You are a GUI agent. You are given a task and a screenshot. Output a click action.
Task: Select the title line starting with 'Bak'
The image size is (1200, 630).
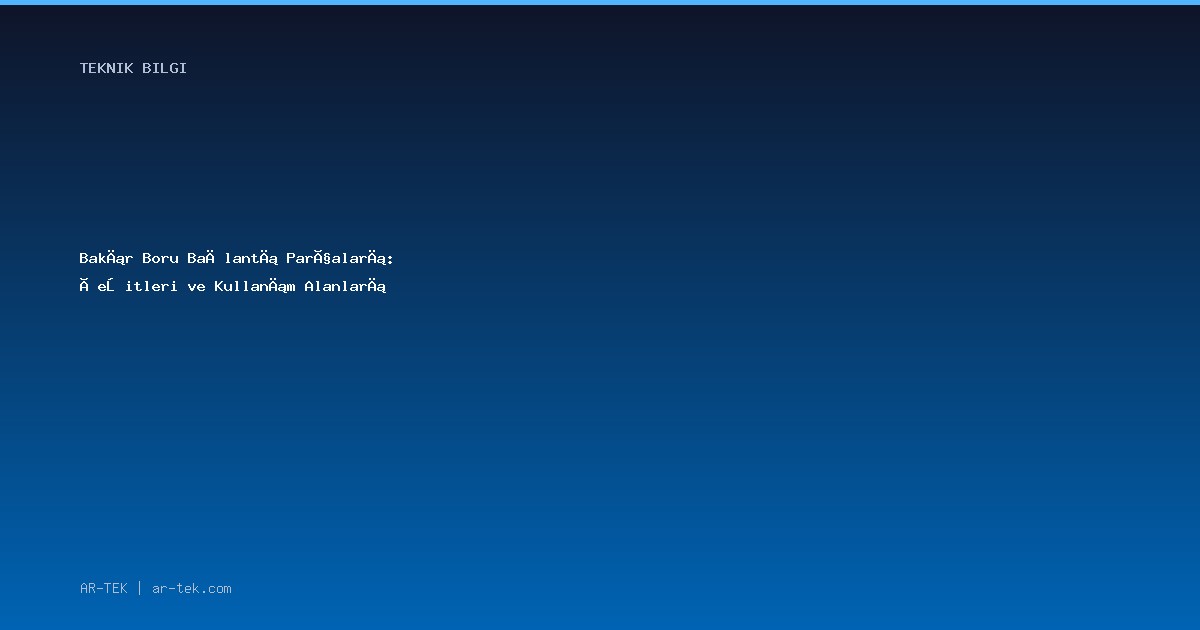pos(237,258)
